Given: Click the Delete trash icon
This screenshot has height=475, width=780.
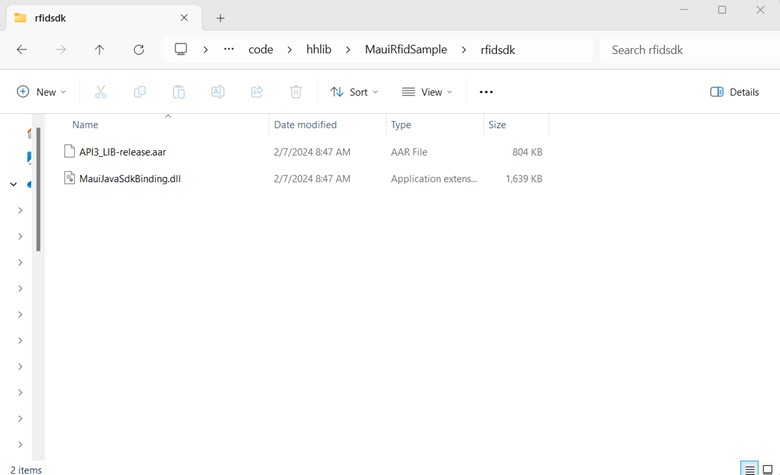Looking at the screenshot, I should point(296,92).
